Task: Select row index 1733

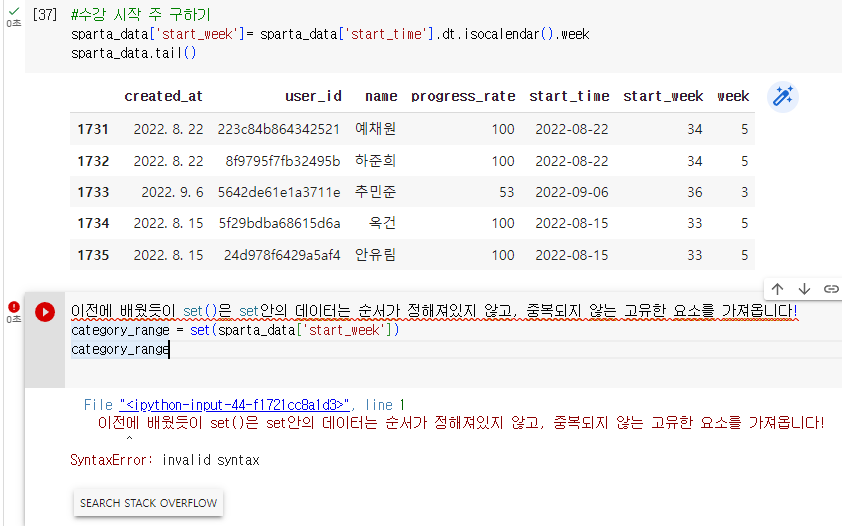Action: [93, 192]
